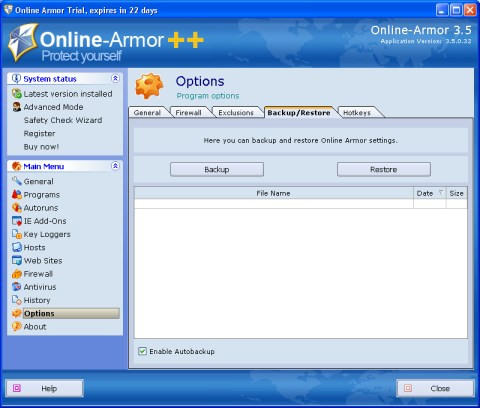
Task: Select the Backup/Restore tab
Action: click(x=299, y=113)
